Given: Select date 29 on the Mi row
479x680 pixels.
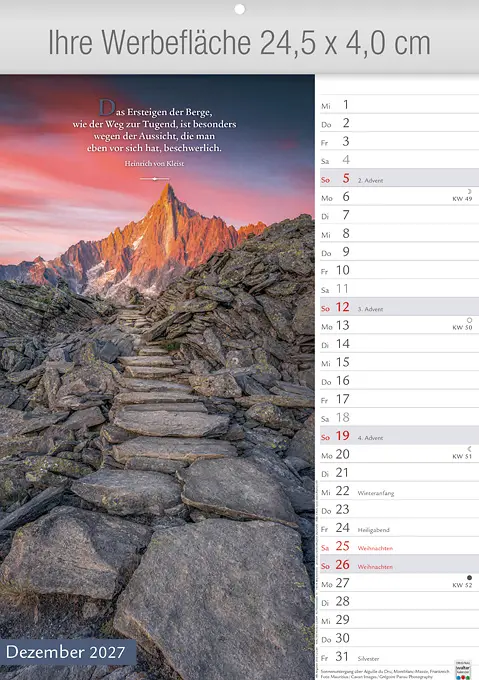Looking at the screenshot, I should tap(342, 619).
